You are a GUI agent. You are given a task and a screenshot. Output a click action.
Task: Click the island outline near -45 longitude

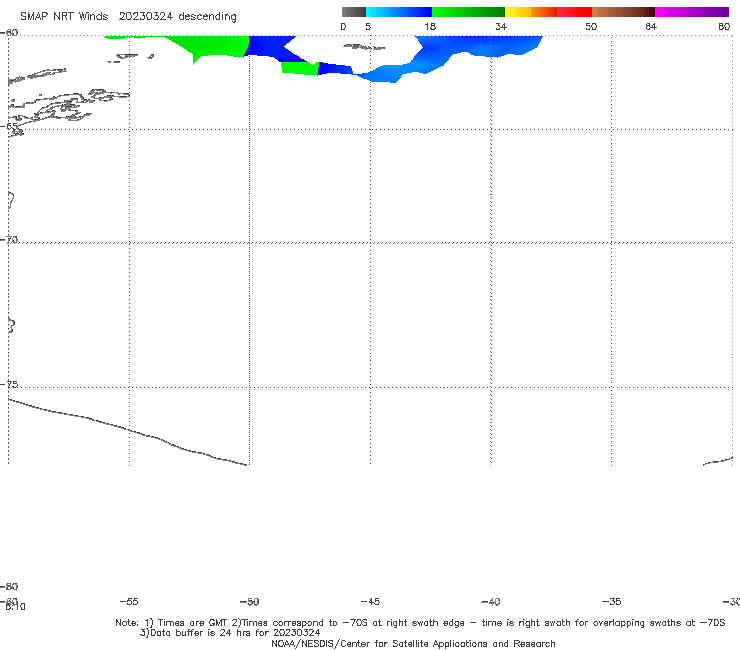(364, 47)
